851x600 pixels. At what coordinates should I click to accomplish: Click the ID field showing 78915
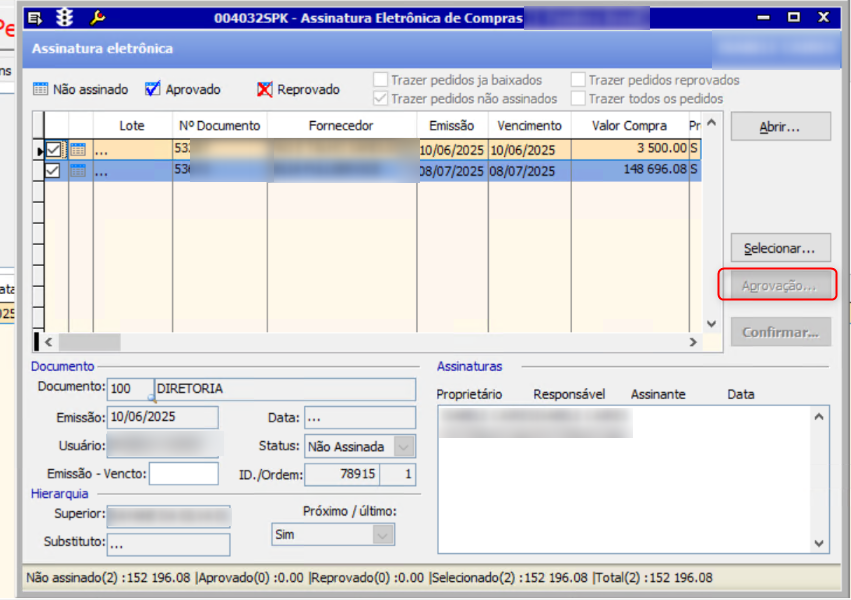coord(341,475)
